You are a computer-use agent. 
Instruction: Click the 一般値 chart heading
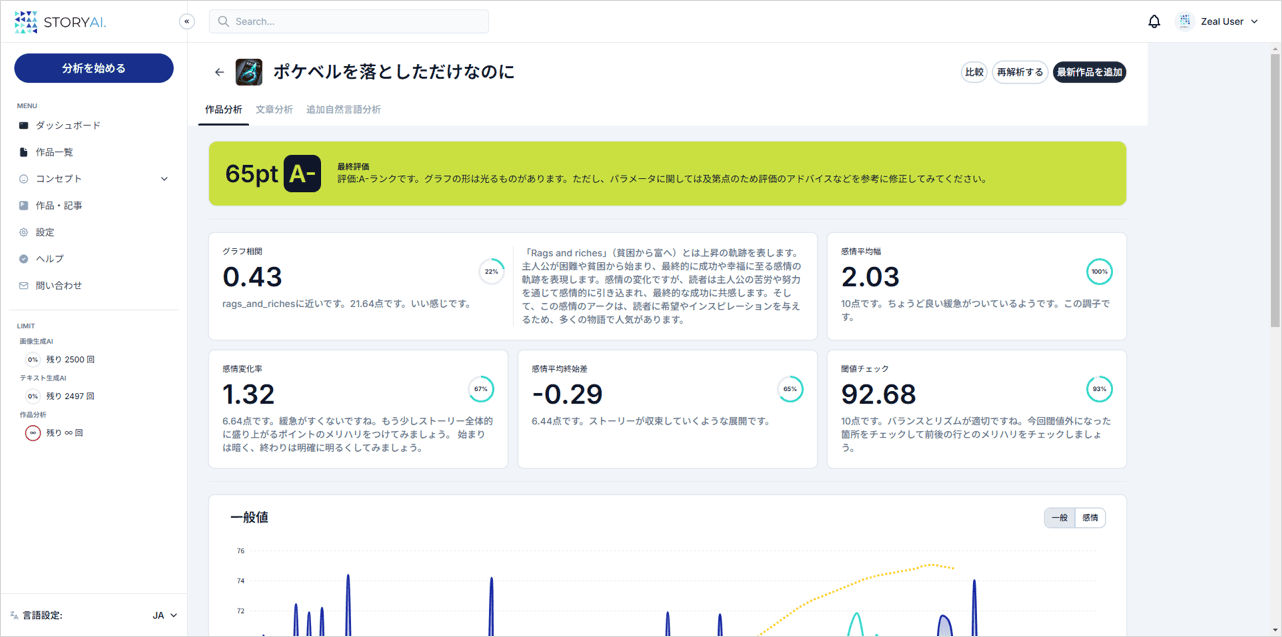point(249,518)
